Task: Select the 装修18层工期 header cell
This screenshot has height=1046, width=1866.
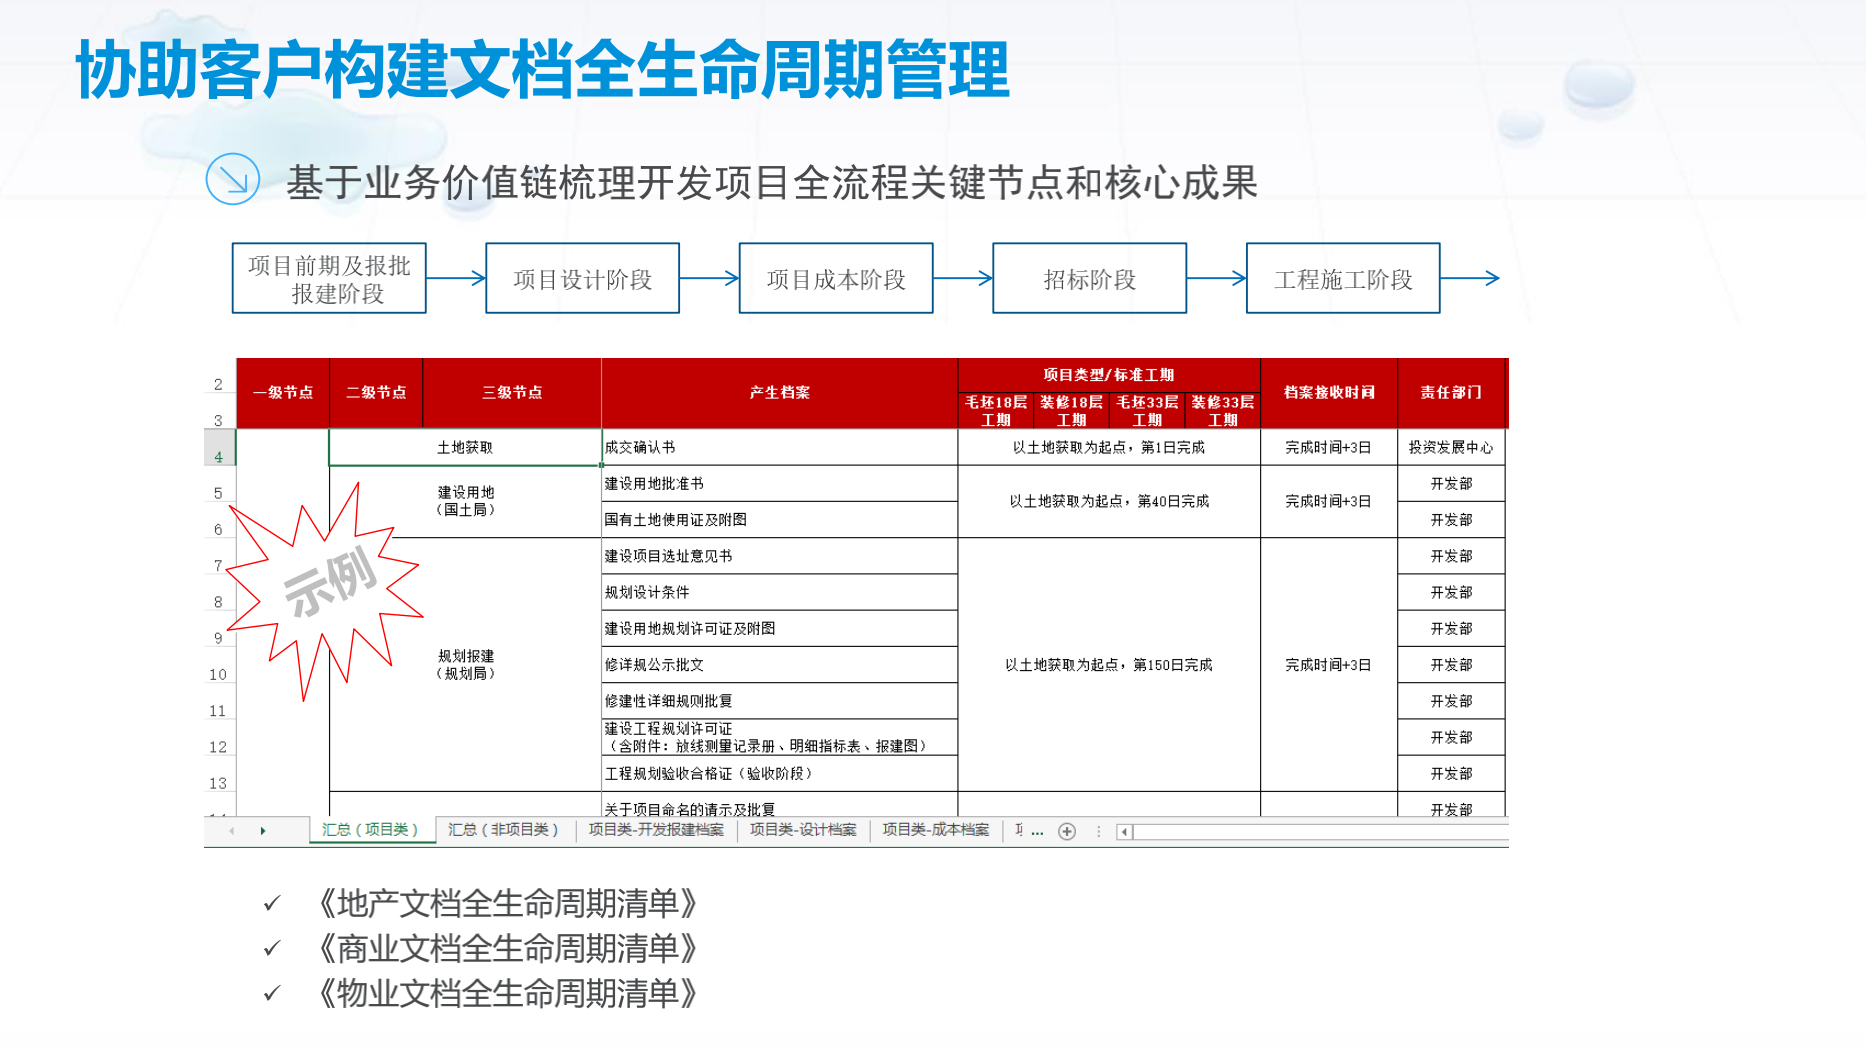Action: tap(1072, 411)
